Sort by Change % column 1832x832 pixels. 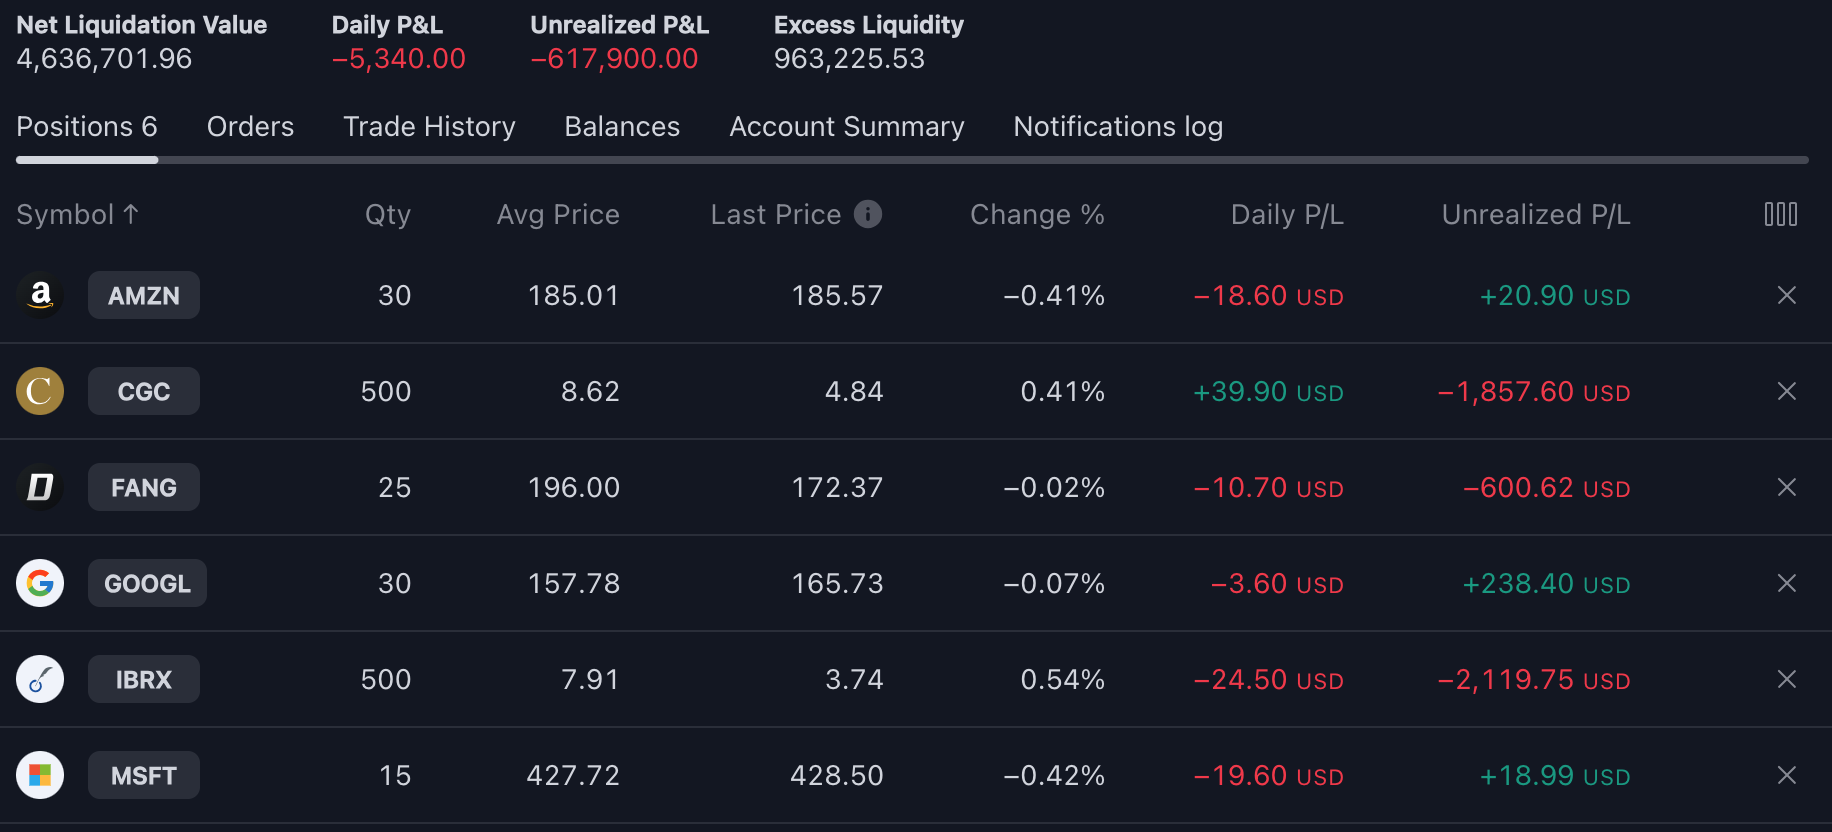(x=1036, y=214)
